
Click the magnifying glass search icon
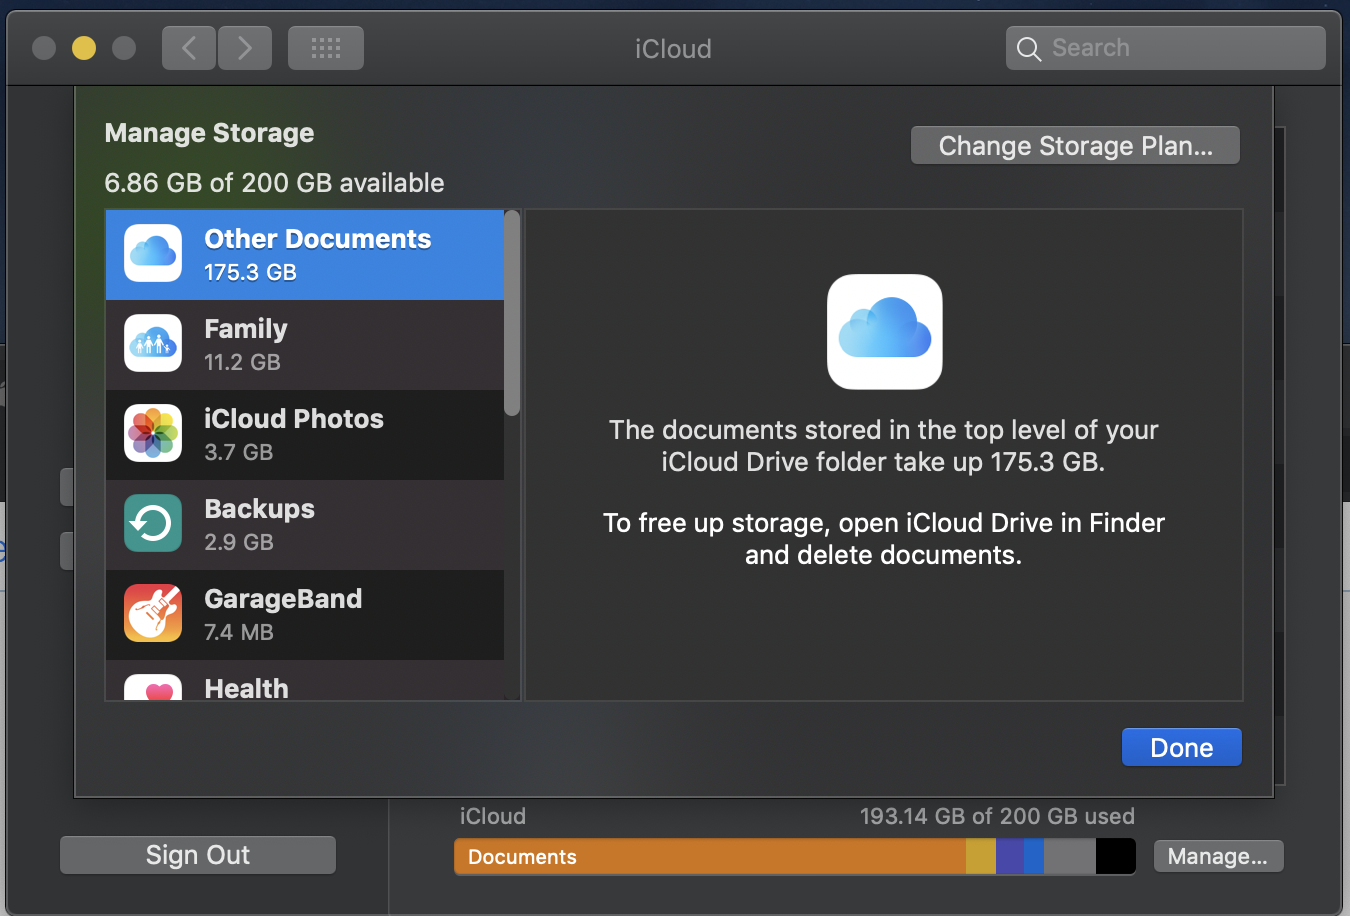1029,48
